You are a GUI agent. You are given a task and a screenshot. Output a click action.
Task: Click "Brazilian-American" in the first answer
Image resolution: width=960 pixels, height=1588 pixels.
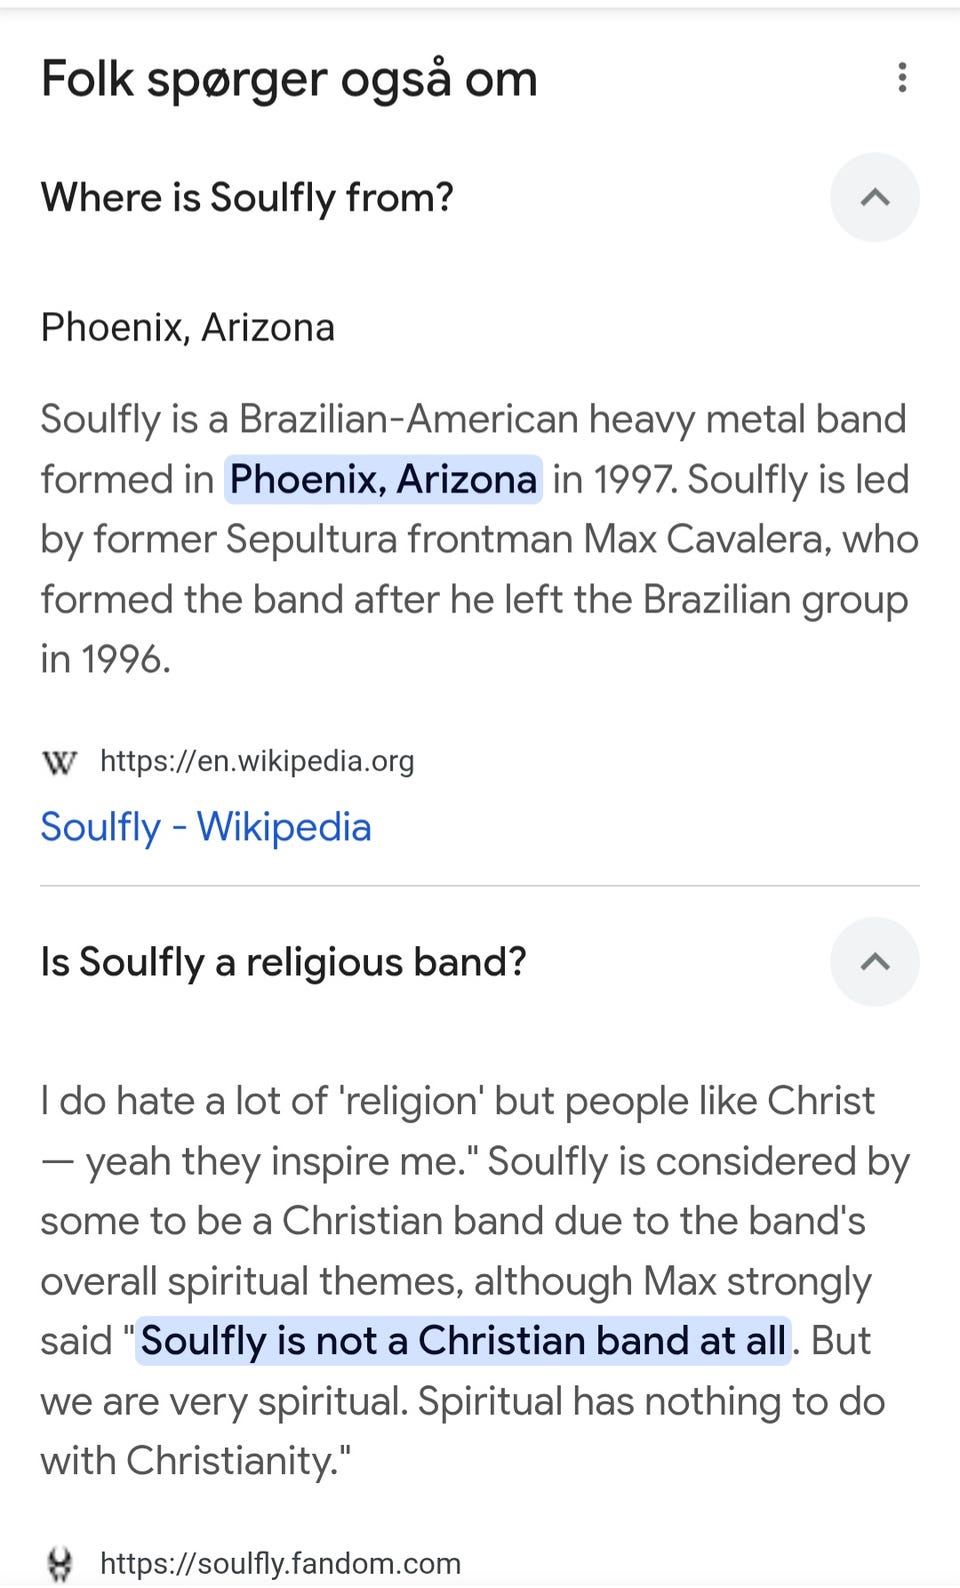pos(408,419)
